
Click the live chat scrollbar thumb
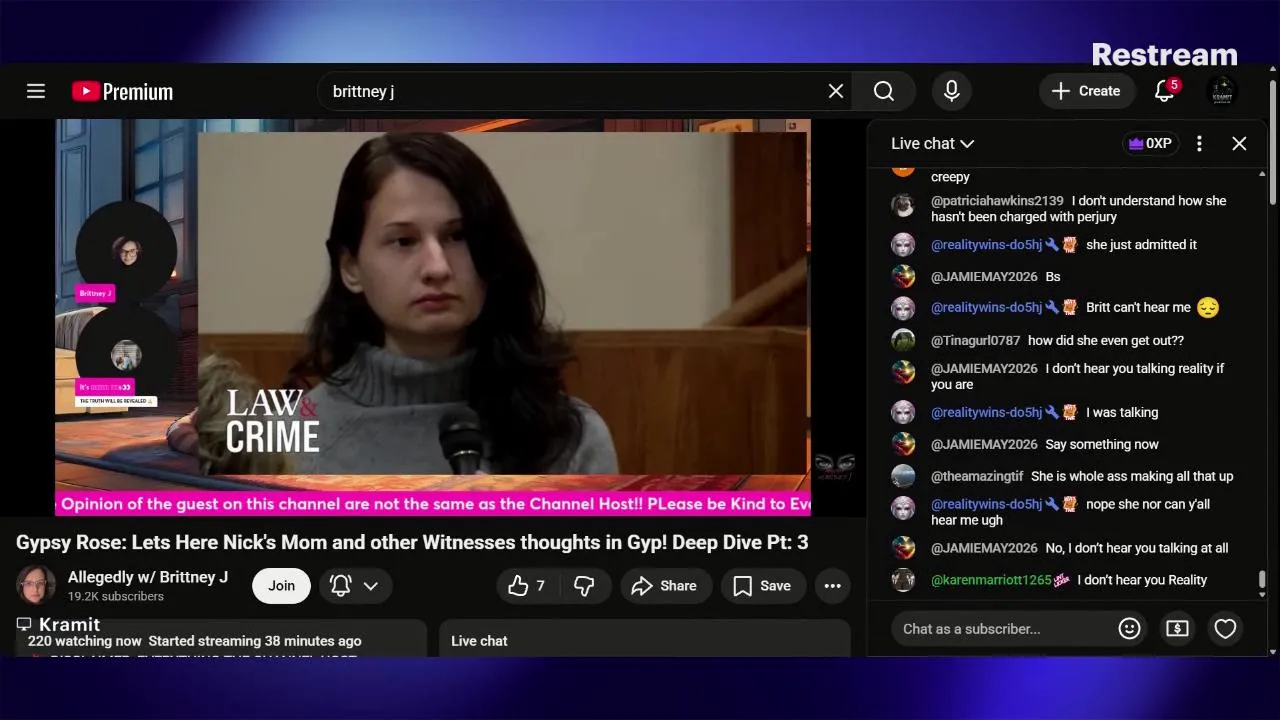1262,579
